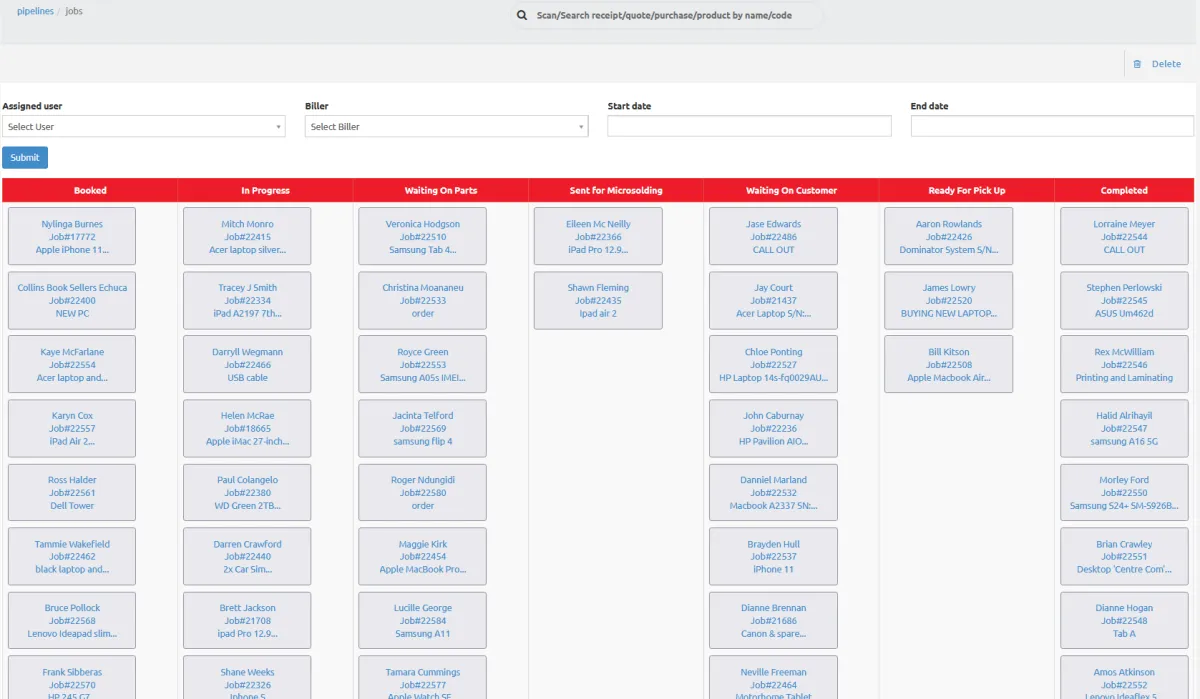The image size is (1200, 699).
Task: Open Jacinta Telford samsung flip card
Action: pyautogui.click(x=423, y=428)
